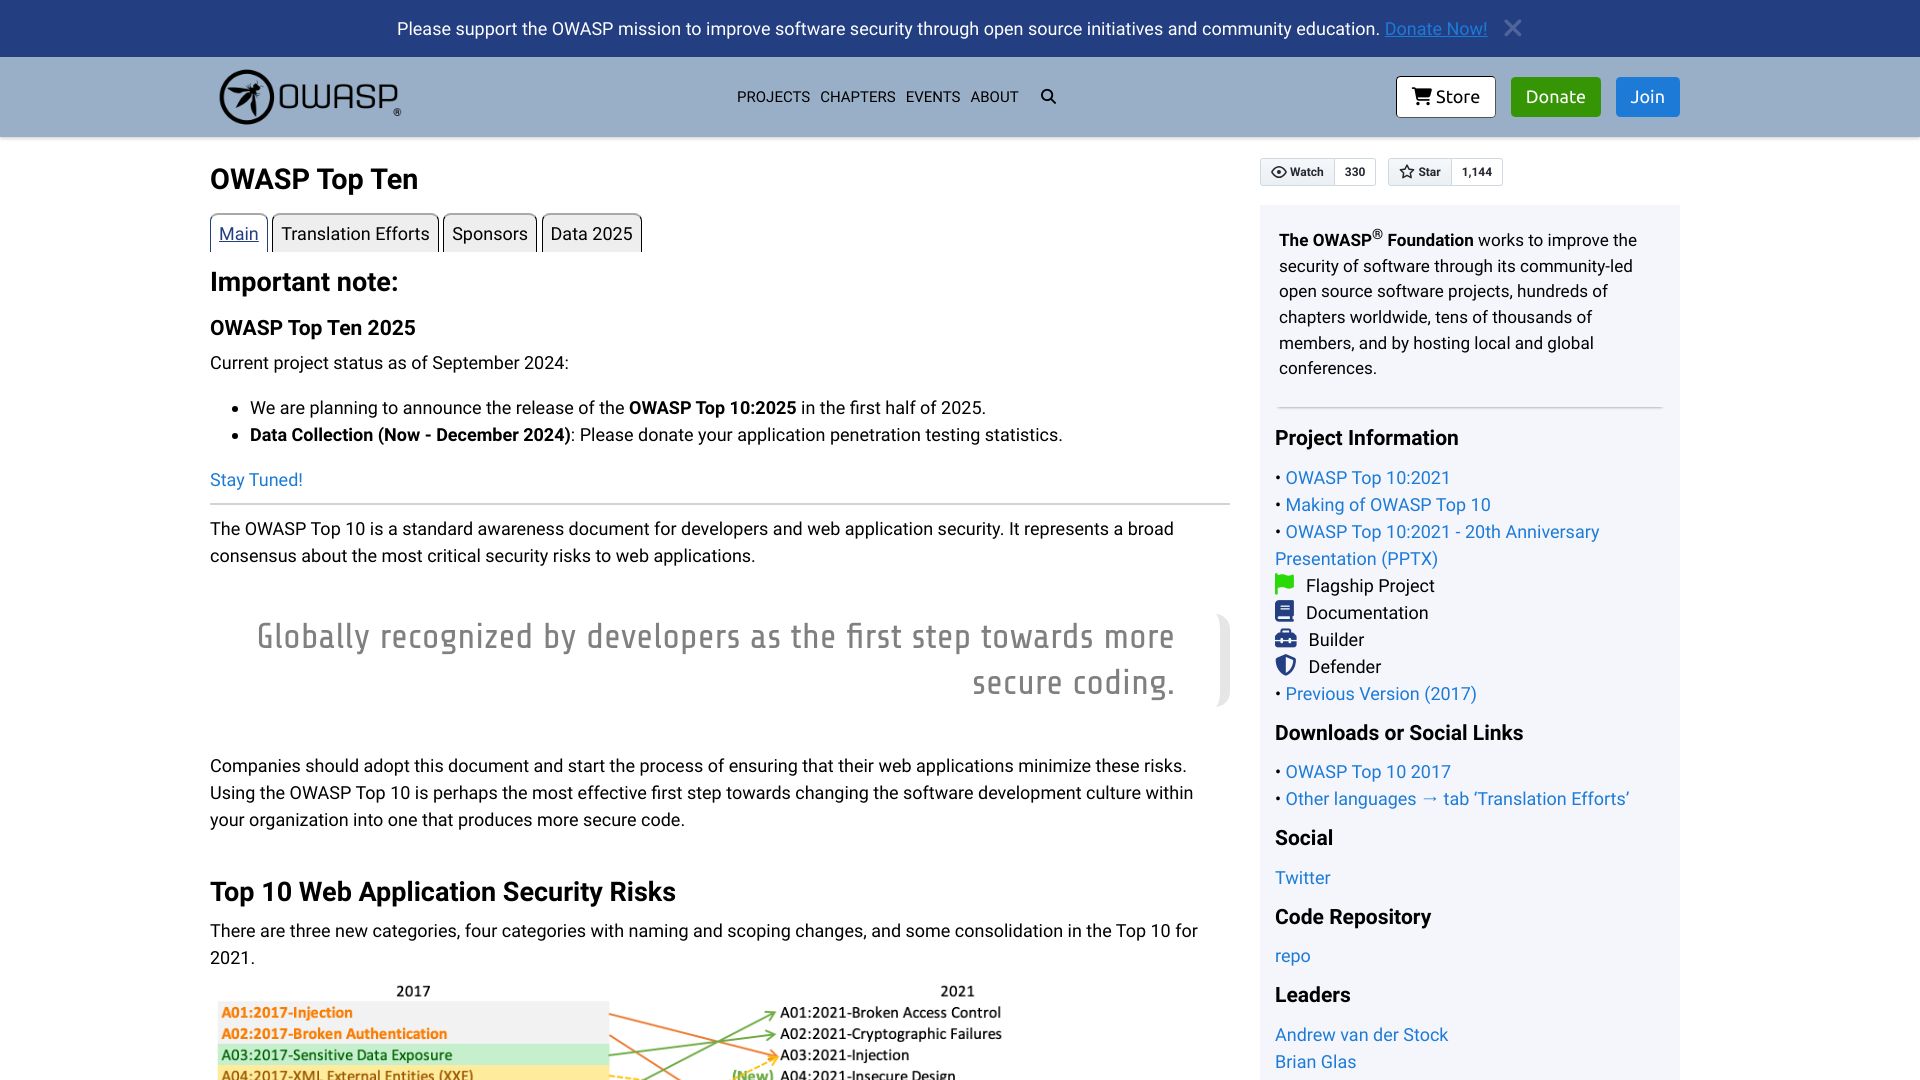Open the site search icon
The width and height of the screenshot is (1920, 1080).
pos(1048,97)
